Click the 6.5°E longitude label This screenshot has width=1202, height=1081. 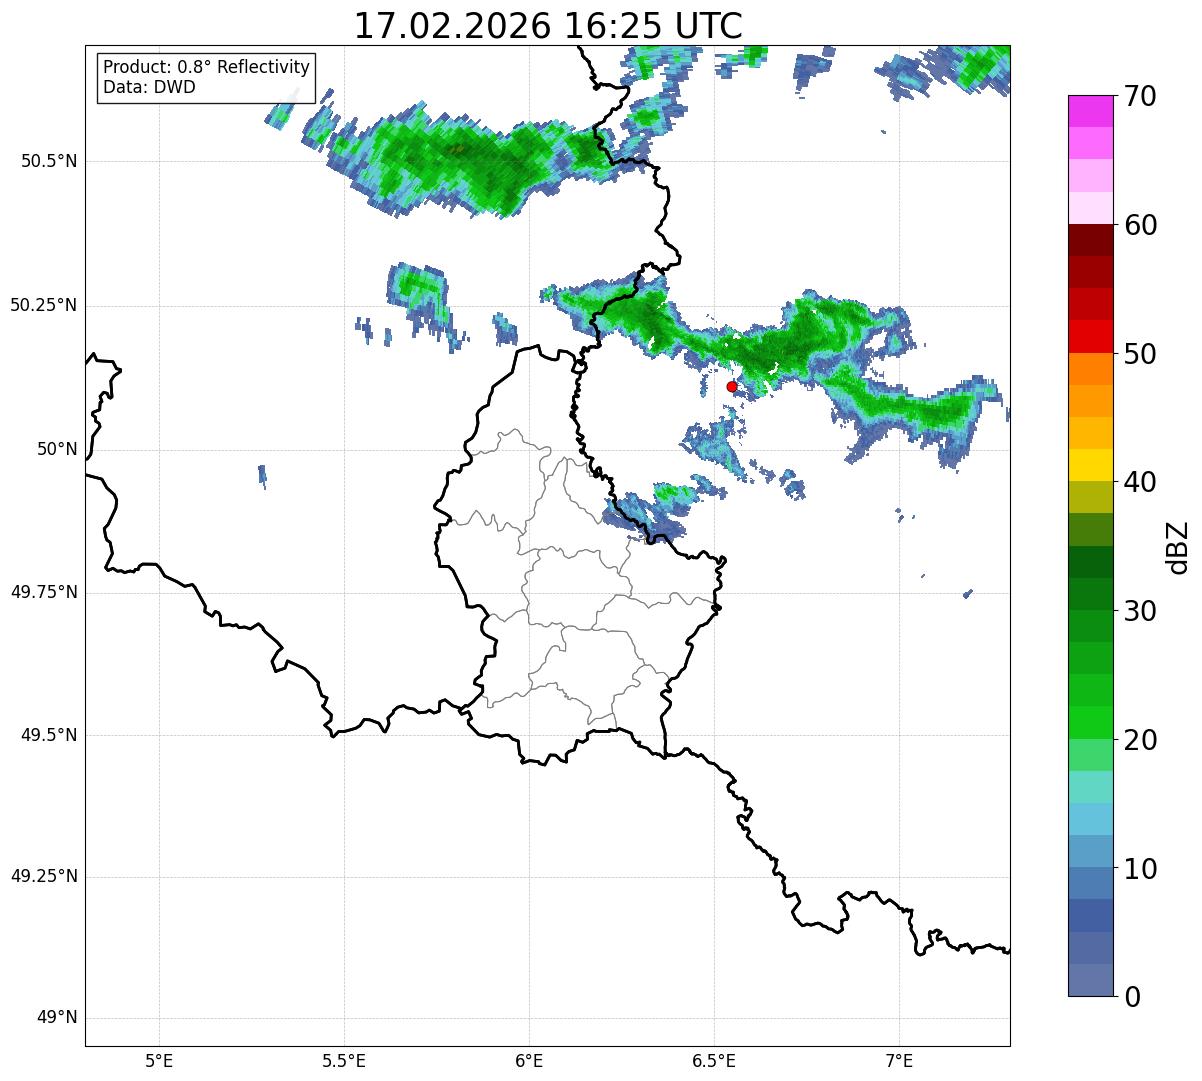click(x=714, y=1060)
